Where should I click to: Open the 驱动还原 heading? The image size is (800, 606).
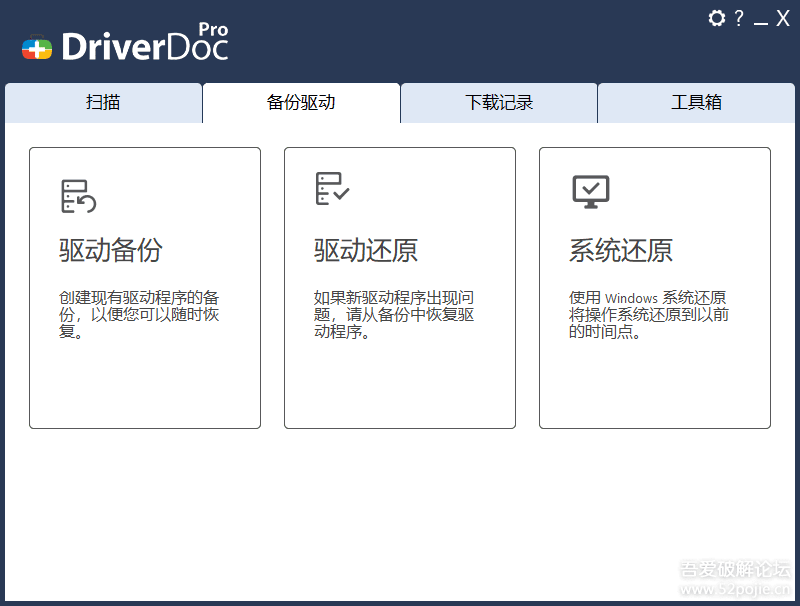(x=366, y=250)
